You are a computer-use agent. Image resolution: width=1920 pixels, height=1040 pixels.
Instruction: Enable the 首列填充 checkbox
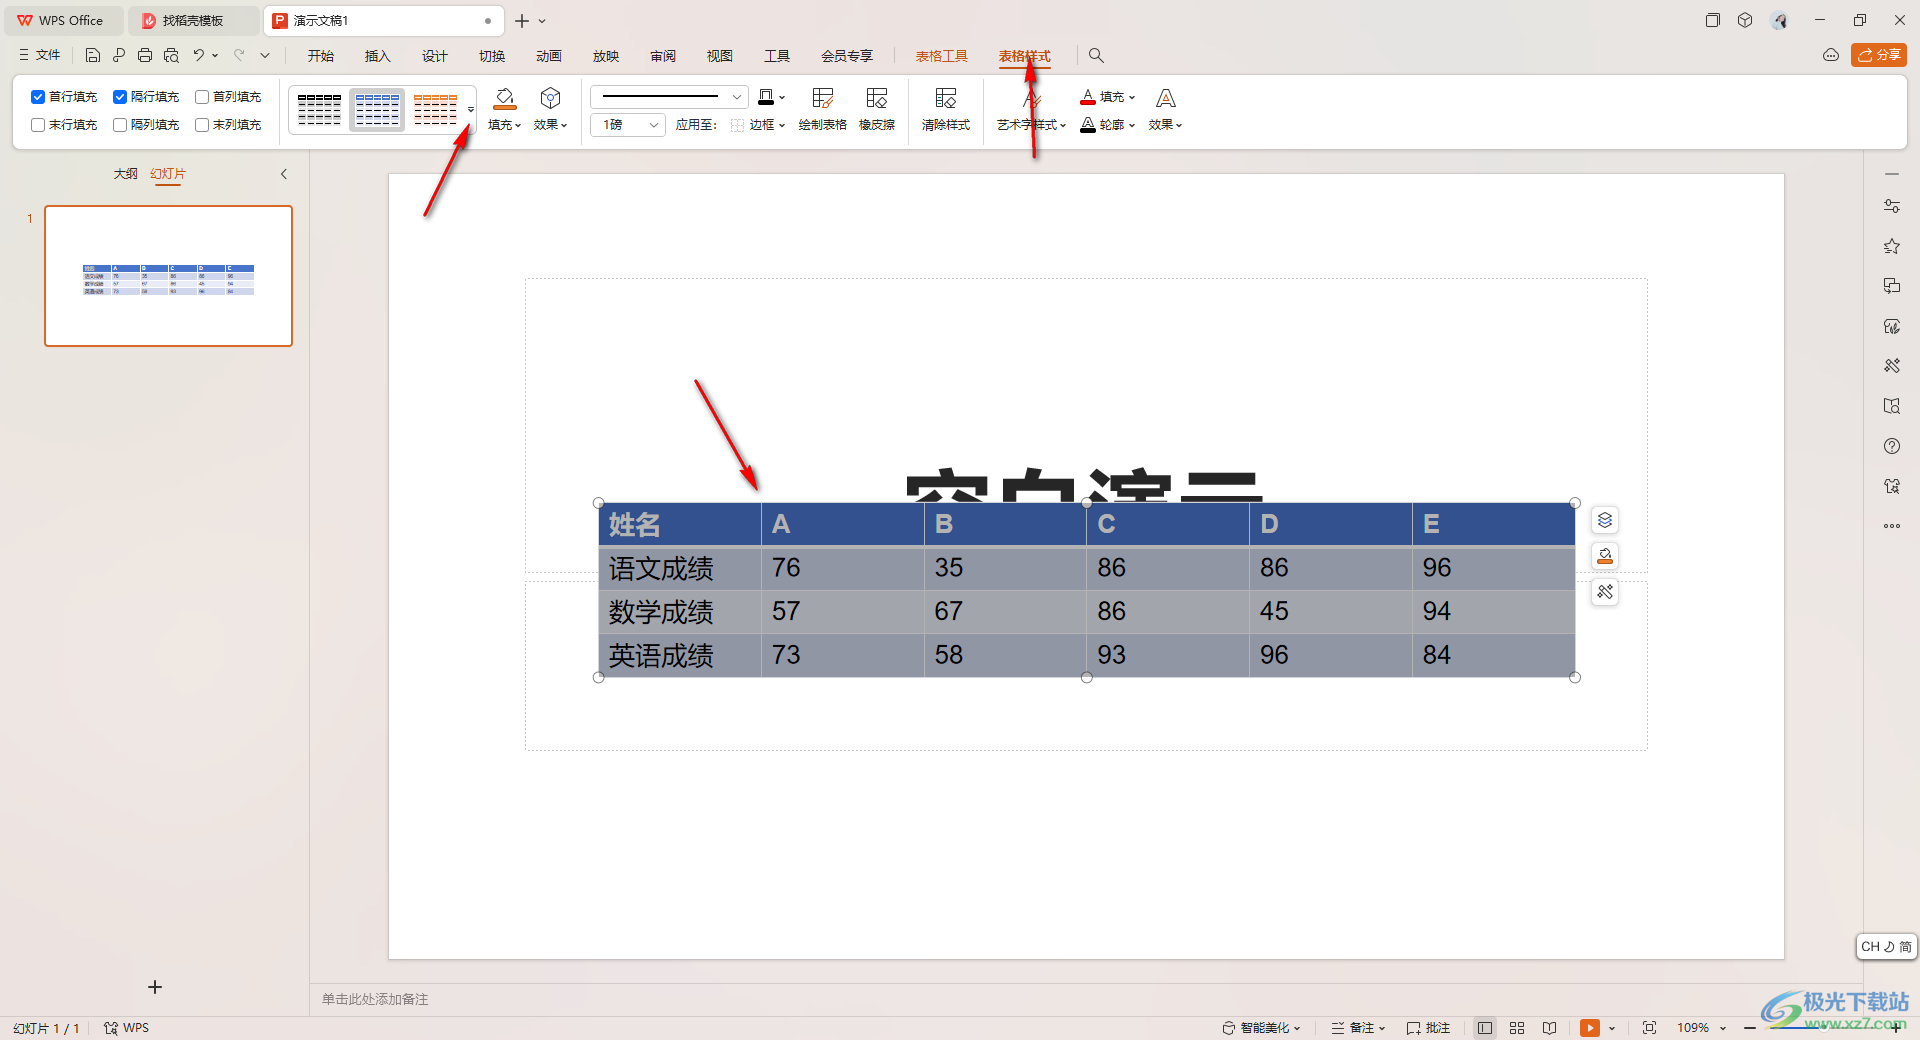202,97
